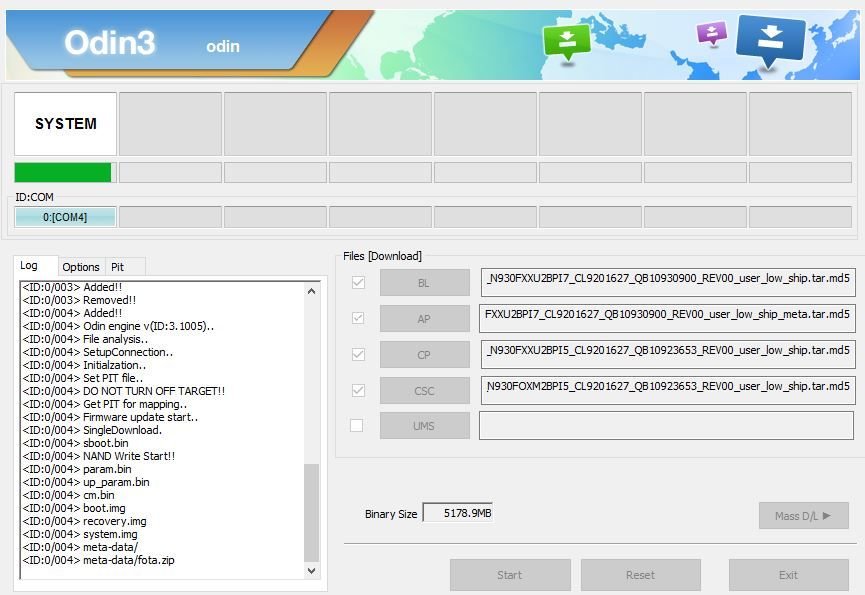The image size is (865, 595).
Task: Click the 'Binary Size' label
Action: [x=391, y=514]
